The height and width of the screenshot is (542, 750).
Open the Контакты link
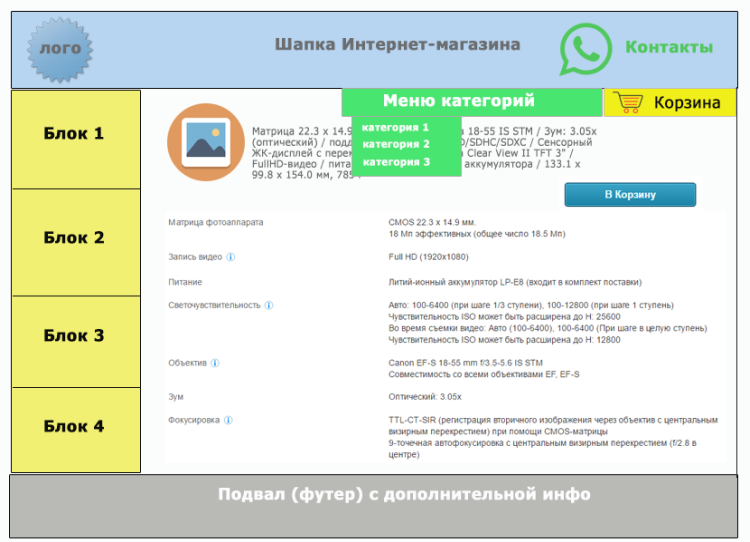(669, 47)
